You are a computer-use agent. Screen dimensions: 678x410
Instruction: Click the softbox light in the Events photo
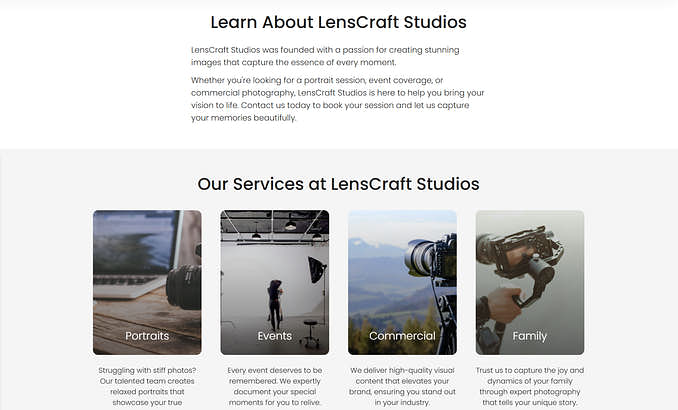[317, 269]
